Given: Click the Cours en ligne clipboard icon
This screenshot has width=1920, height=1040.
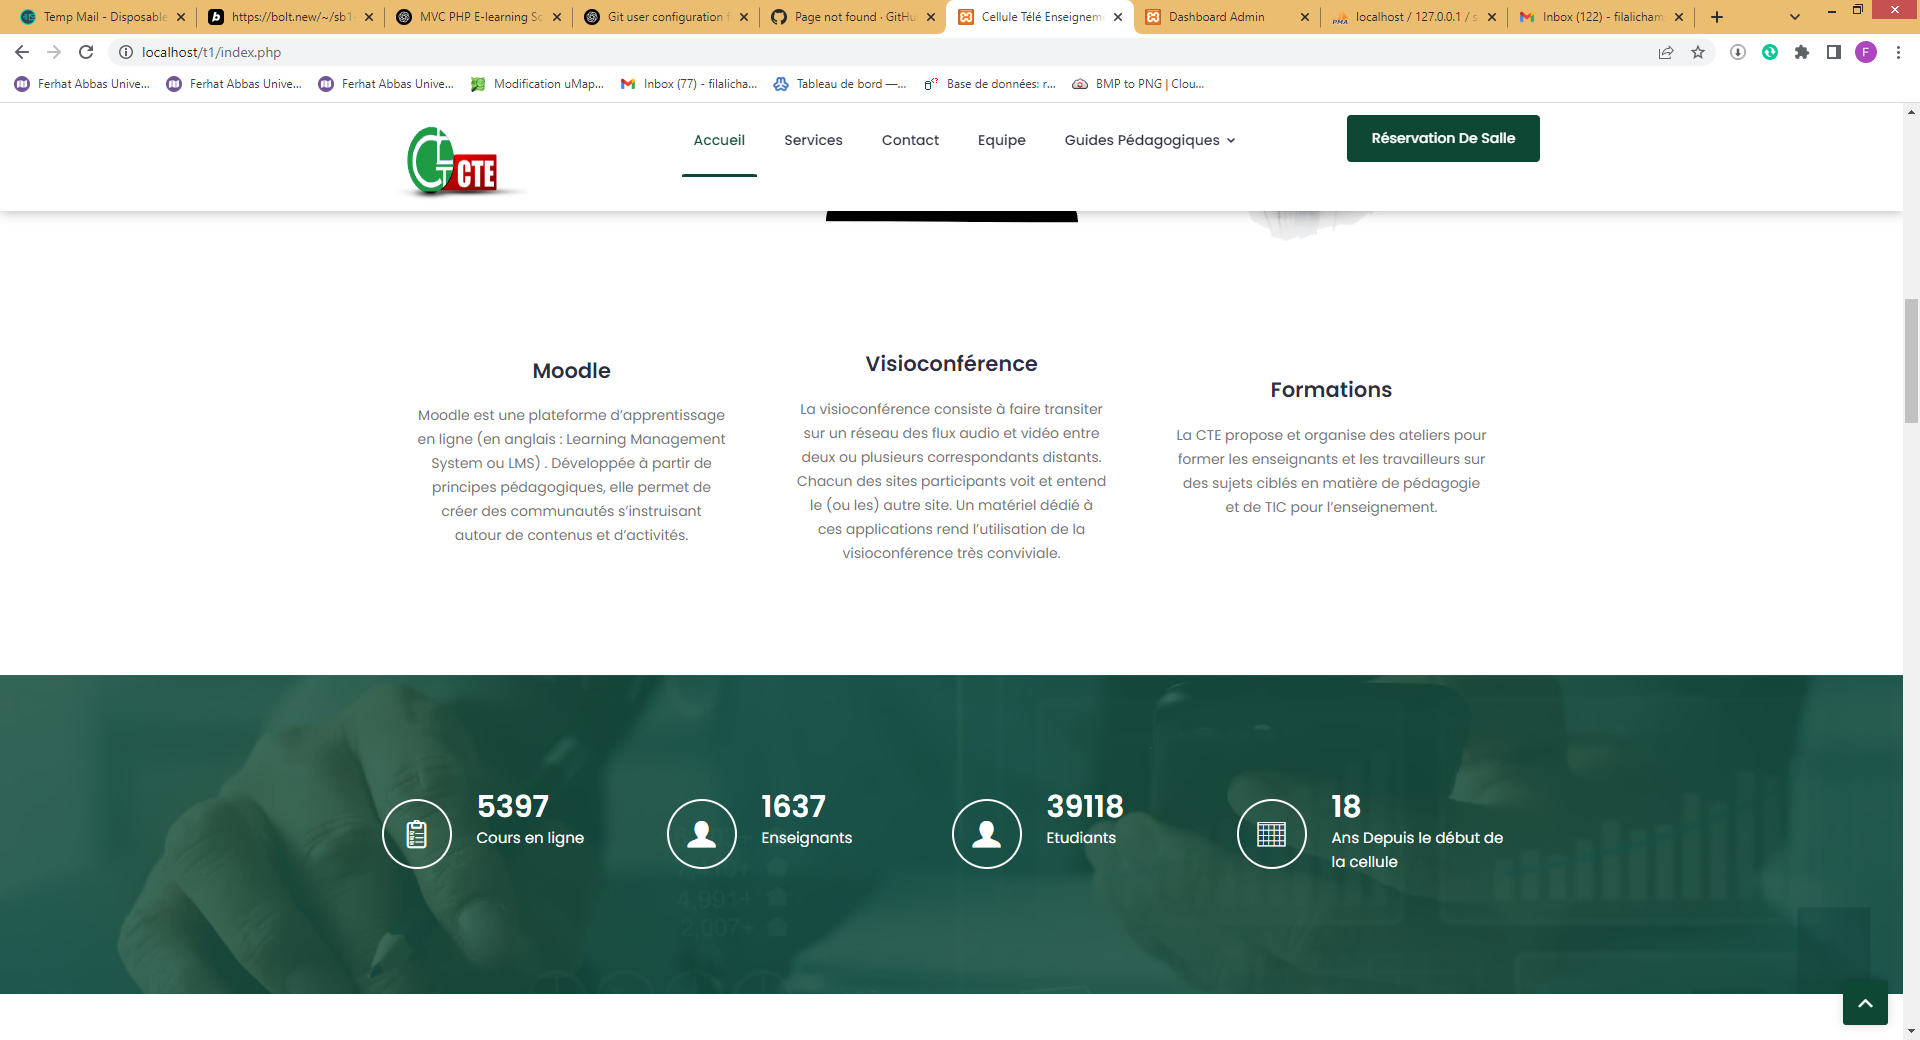Looking at the screenshot, I should coord(417,834).
